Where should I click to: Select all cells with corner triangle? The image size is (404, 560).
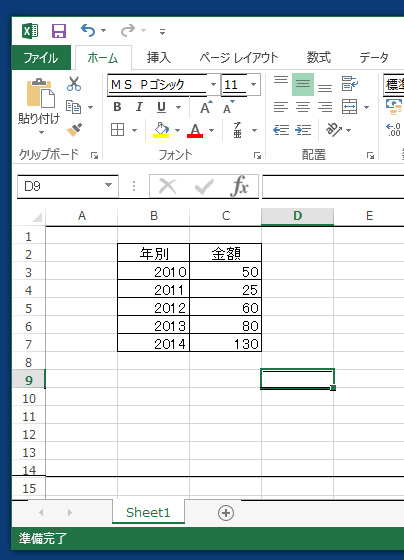pos(37,216)
